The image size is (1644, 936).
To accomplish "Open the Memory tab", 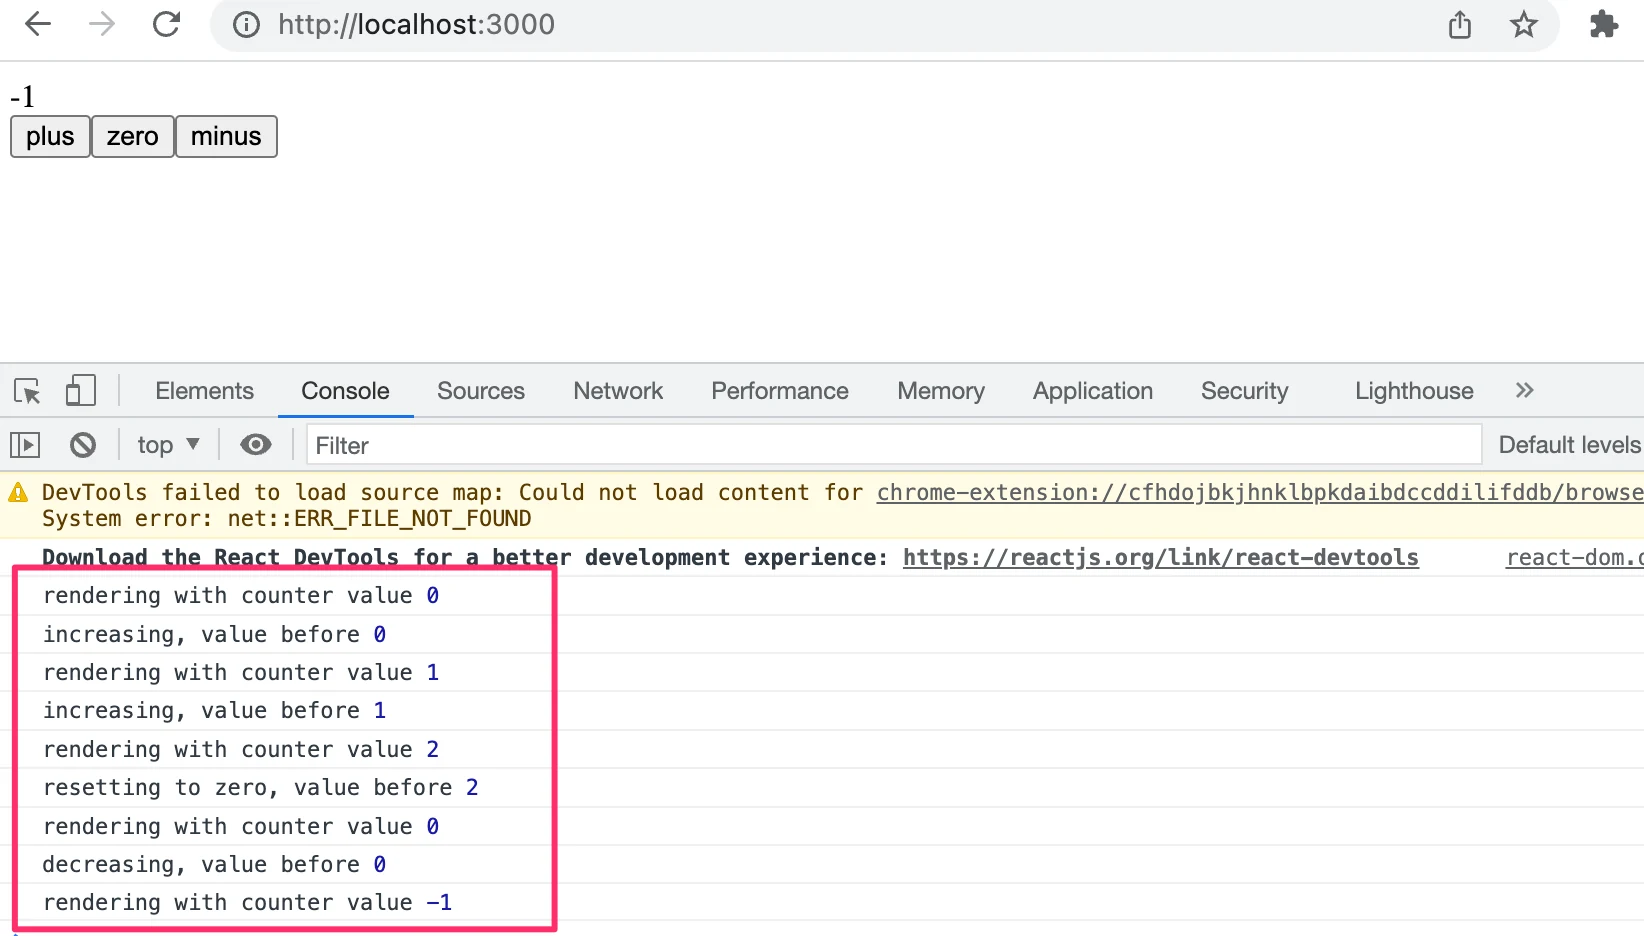I will coord(941,391).
